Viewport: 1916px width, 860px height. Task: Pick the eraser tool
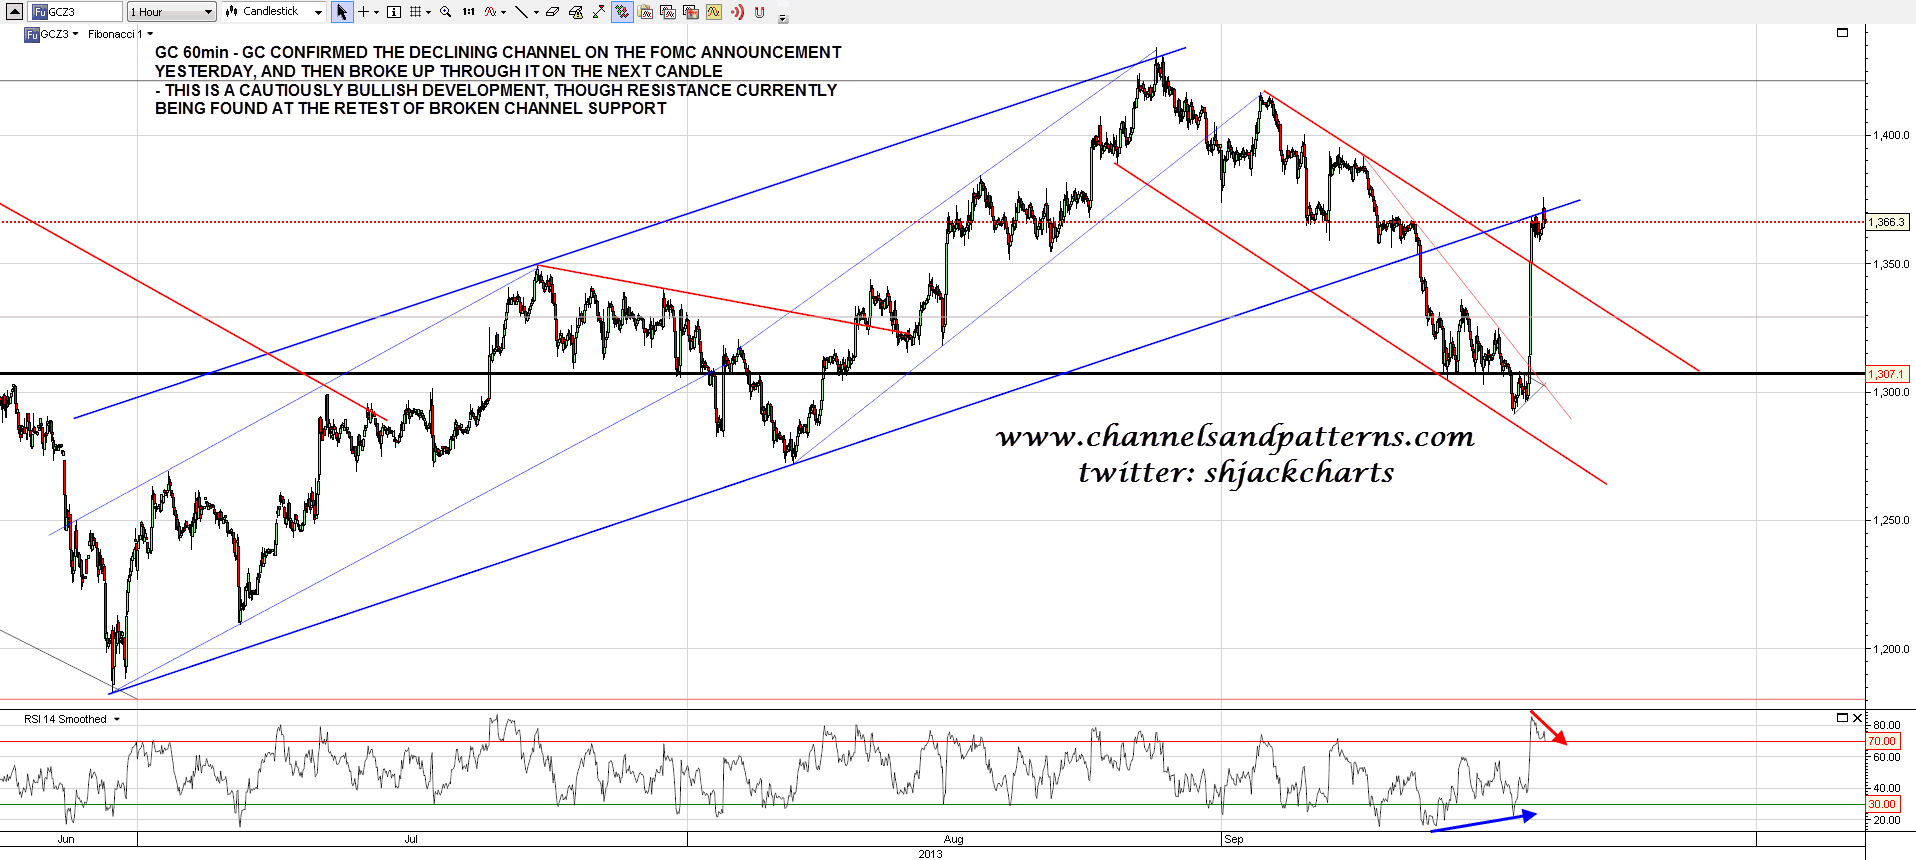(552, 12)
